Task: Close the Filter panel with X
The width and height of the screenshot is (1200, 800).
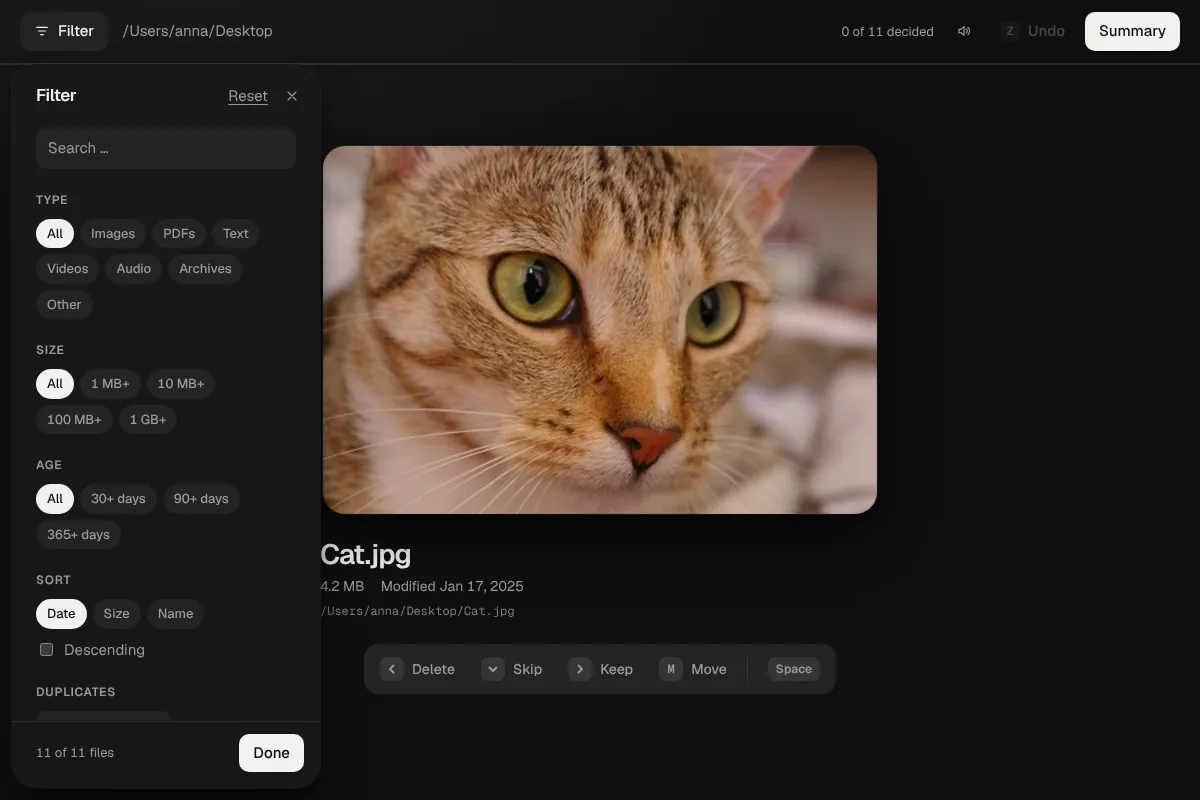Action: 292,96
